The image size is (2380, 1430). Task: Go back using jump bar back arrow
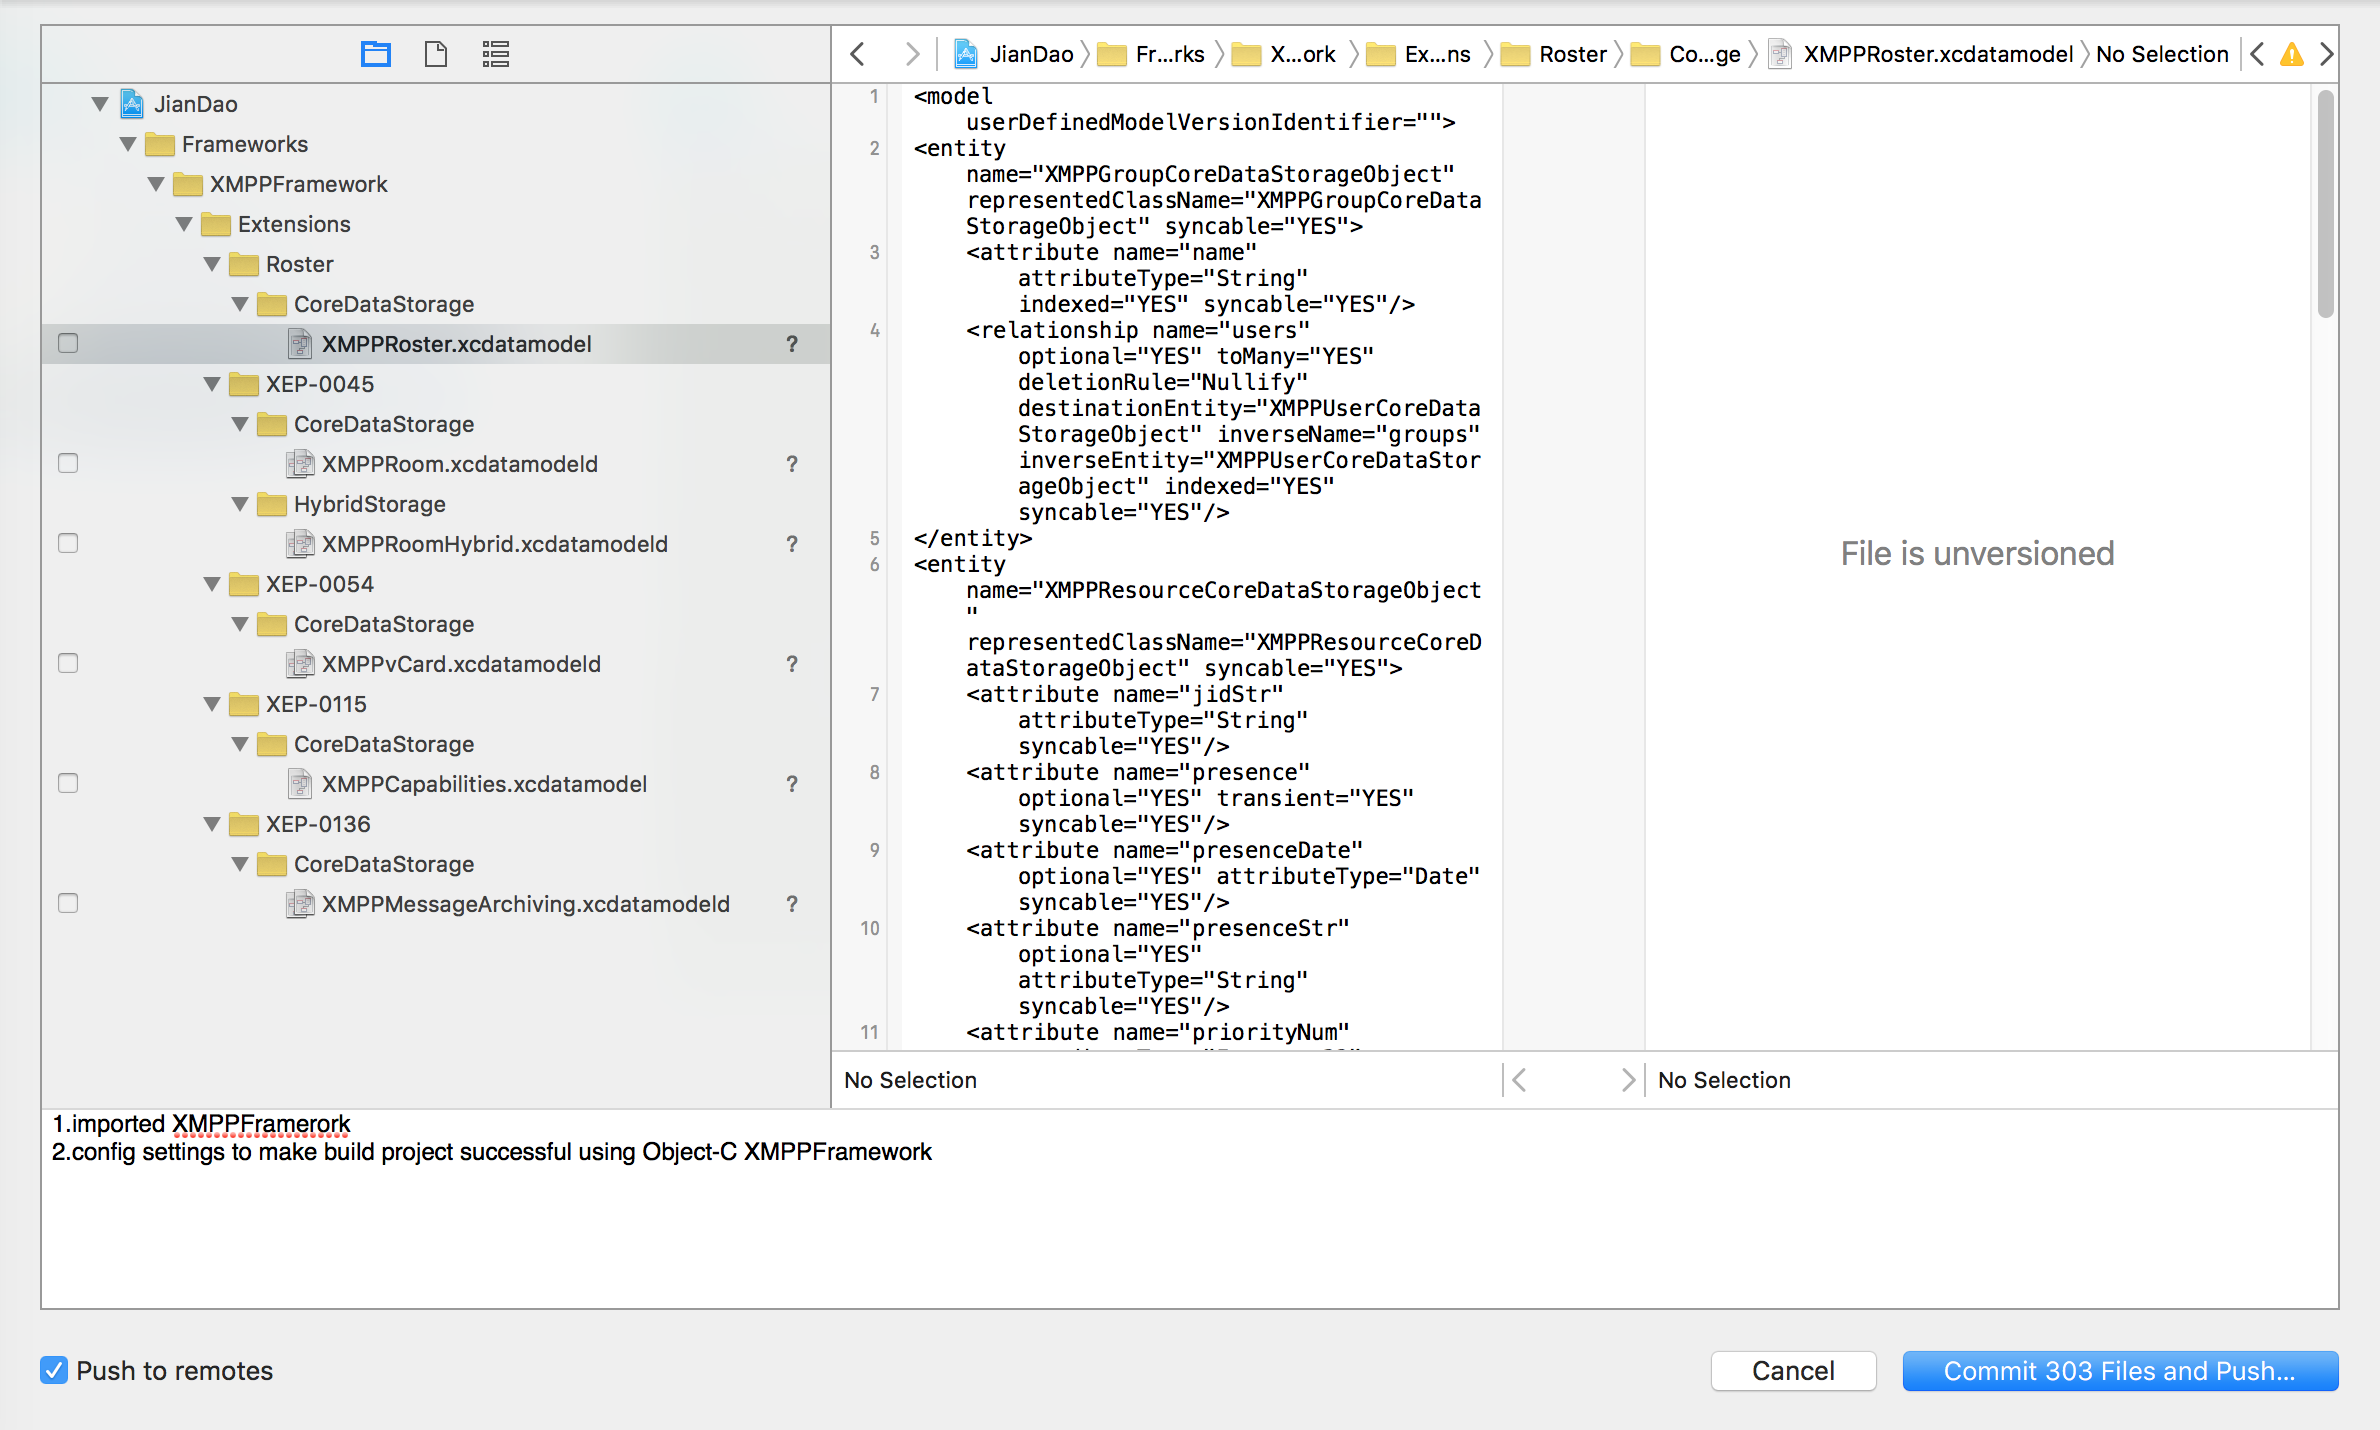coord(857,54)
